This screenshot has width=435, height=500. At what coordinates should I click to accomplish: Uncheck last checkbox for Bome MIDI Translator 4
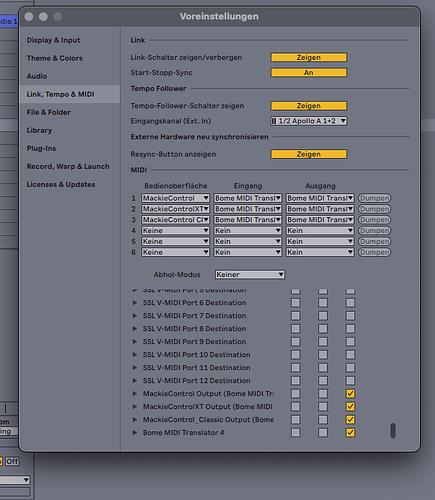350,432
